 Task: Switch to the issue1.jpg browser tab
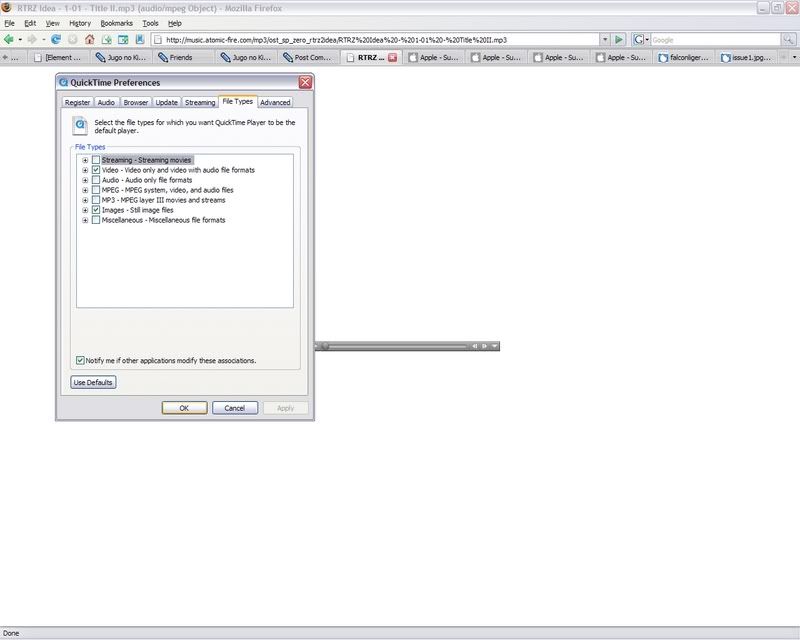[747, 57]
